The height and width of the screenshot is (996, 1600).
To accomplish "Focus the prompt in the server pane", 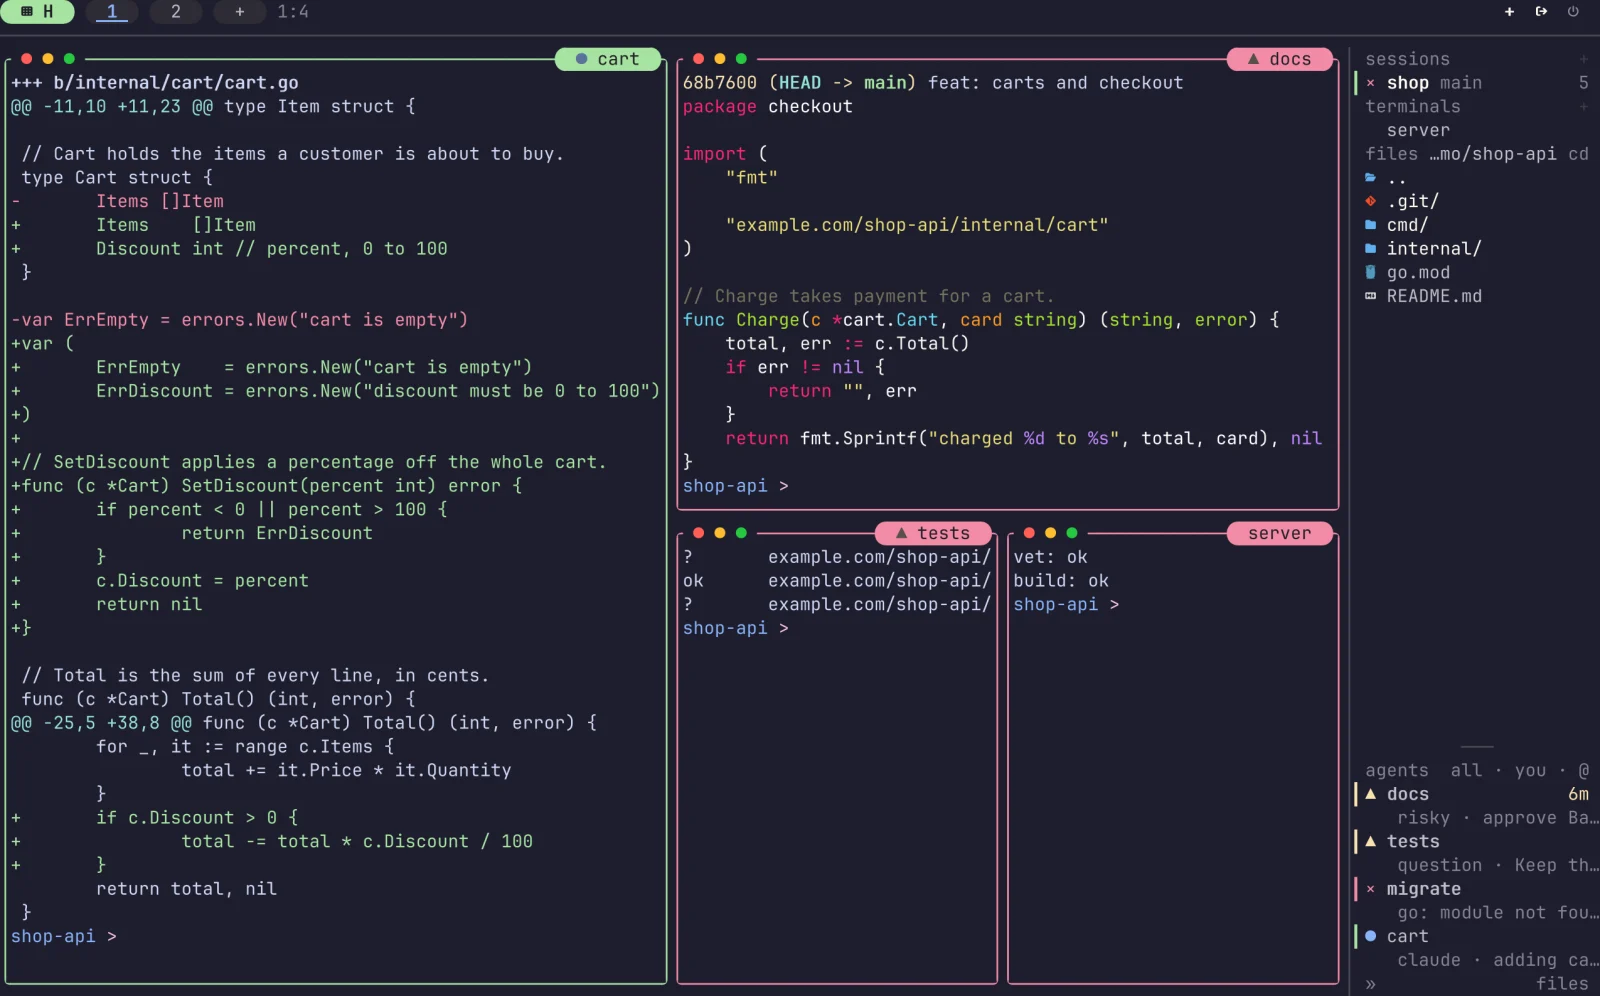I will (x=1066, y=605).
